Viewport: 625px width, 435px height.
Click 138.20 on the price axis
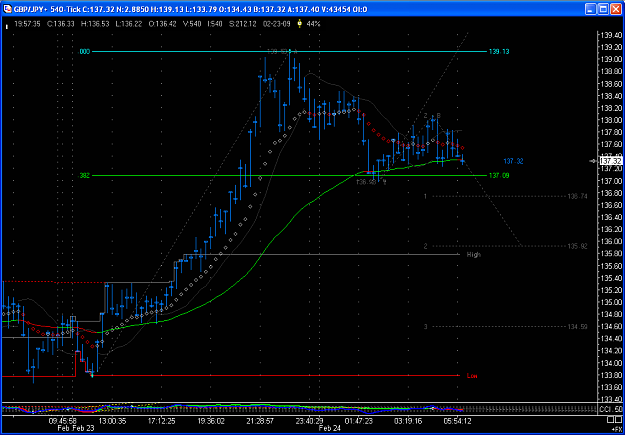(x=611, y=108)
